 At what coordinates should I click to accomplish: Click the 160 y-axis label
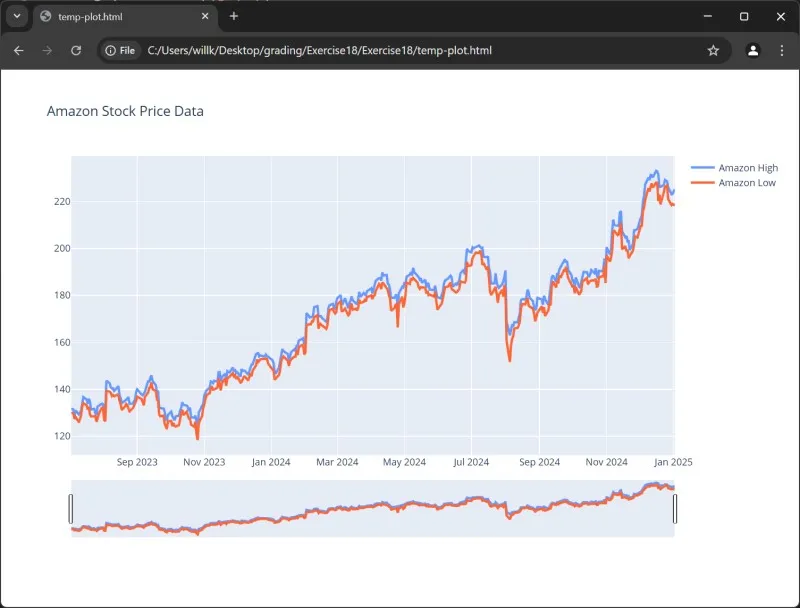pos(62,342)
